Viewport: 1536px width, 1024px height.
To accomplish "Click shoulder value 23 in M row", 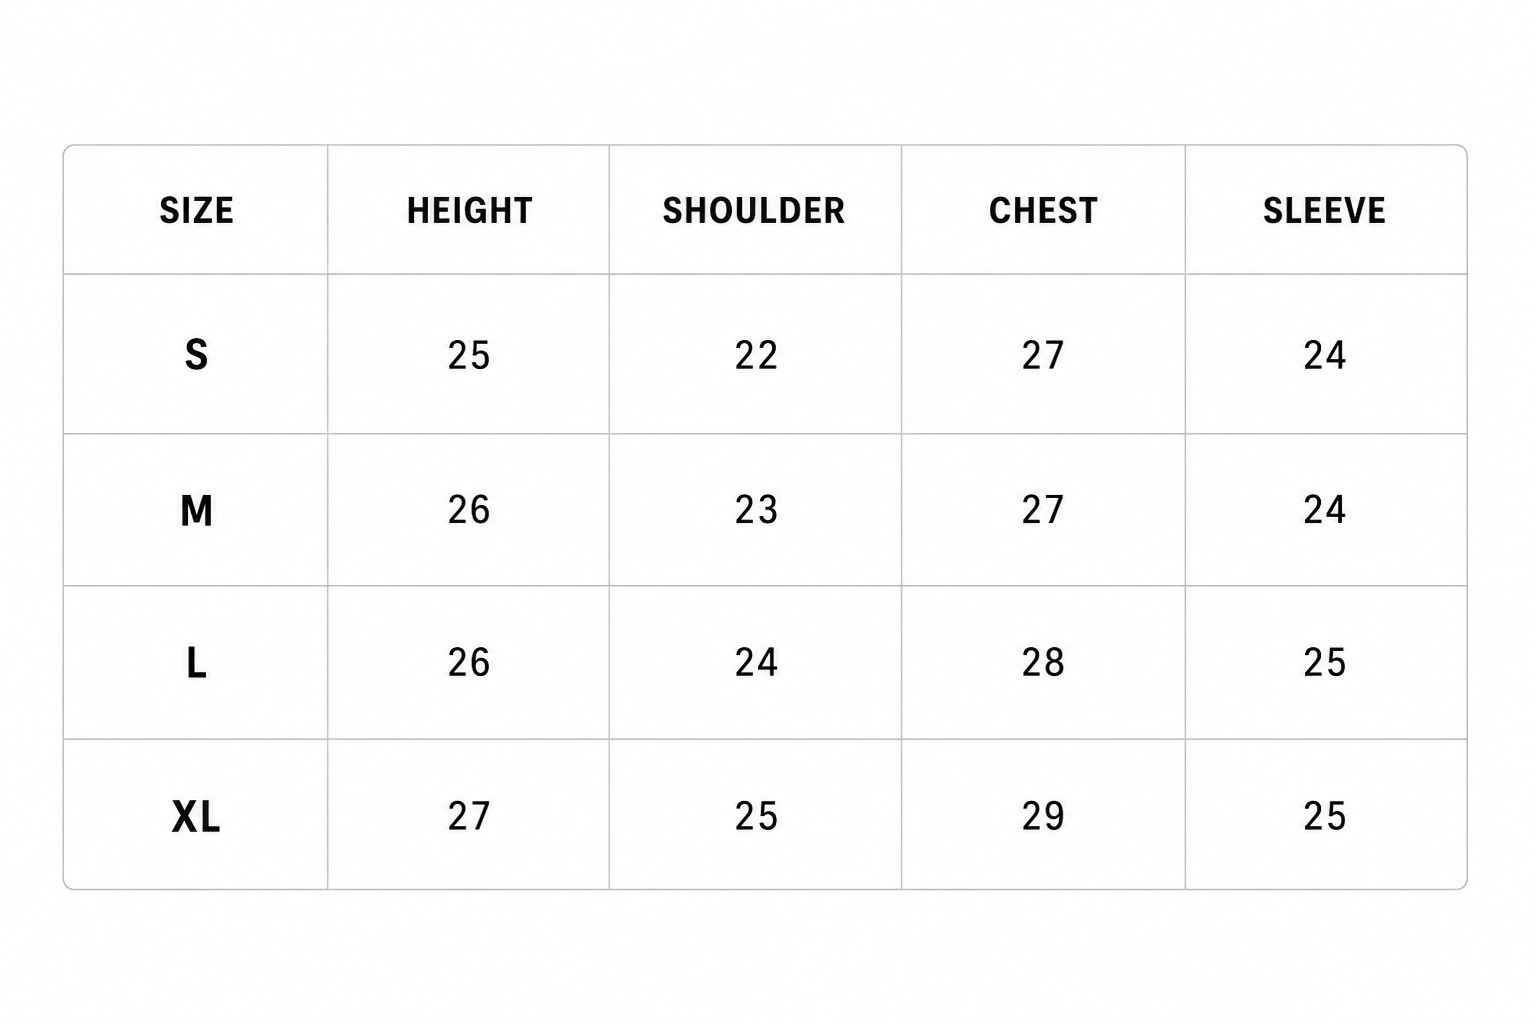I will [756, 510].
